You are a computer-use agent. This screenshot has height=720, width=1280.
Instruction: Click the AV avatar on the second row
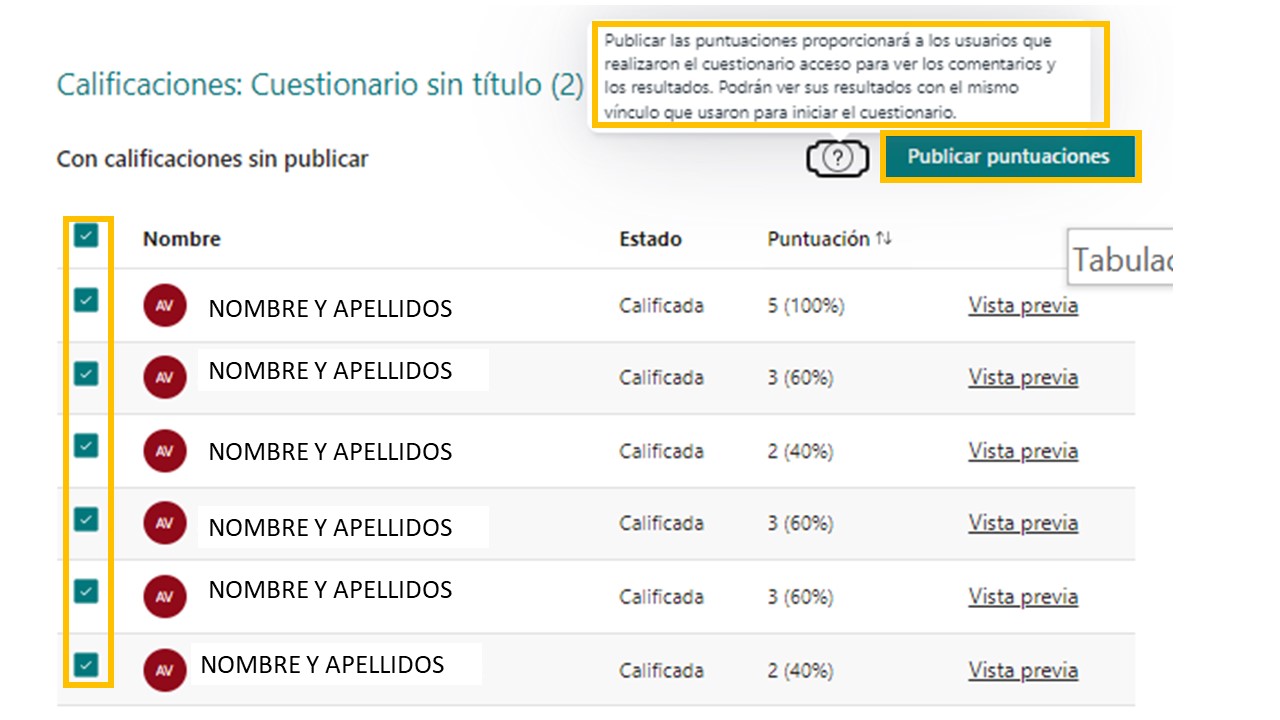pyautogui.click(x=165, y=377)
